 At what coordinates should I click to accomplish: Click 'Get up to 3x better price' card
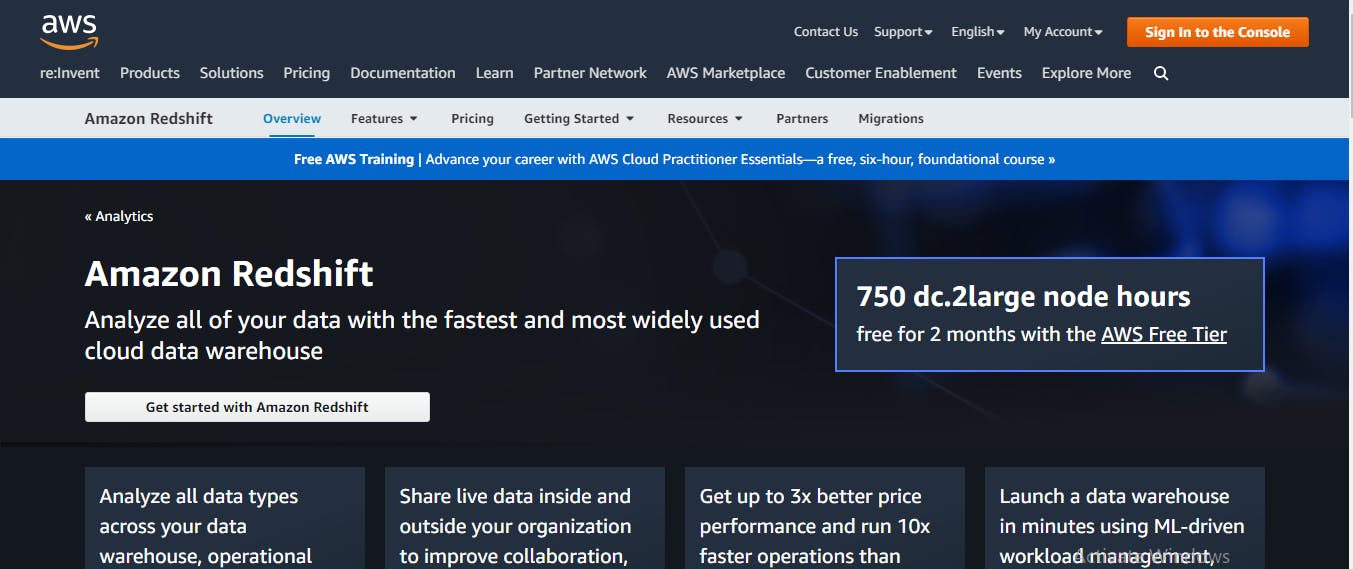[825, 518]
